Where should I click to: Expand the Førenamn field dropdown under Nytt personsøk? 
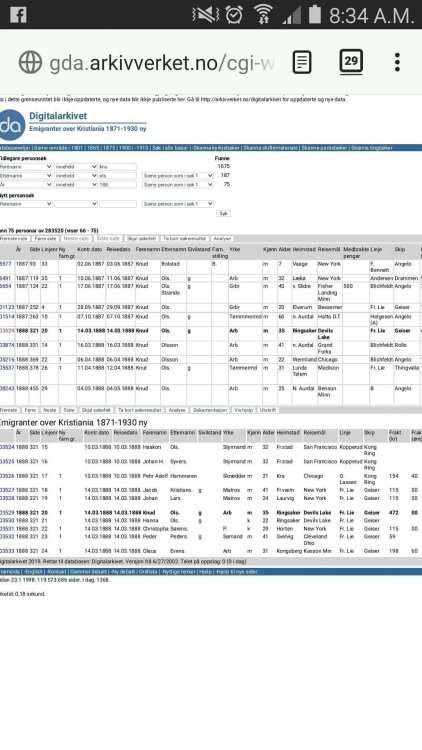coord(26,204)
